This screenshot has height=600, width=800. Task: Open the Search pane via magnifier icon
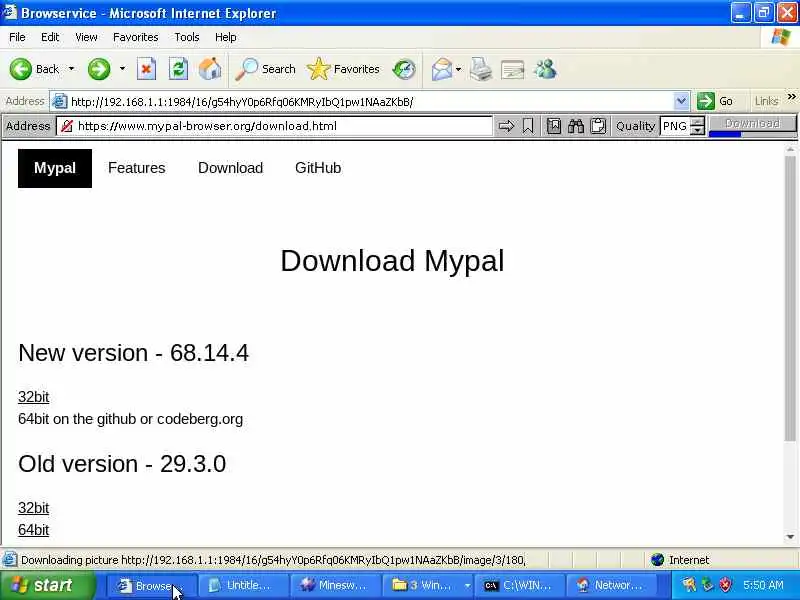click(x=246, y=69)
